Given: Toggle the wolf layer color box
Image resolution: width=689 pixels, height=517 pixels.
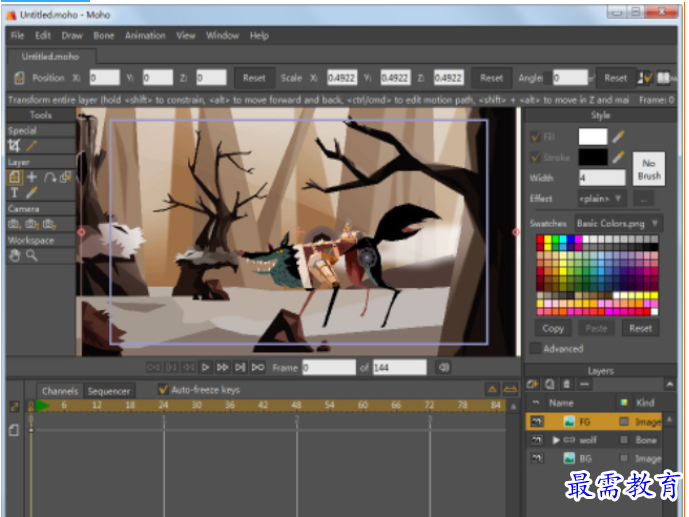Looking at the screenshot, I should click(x=624, y=440).
